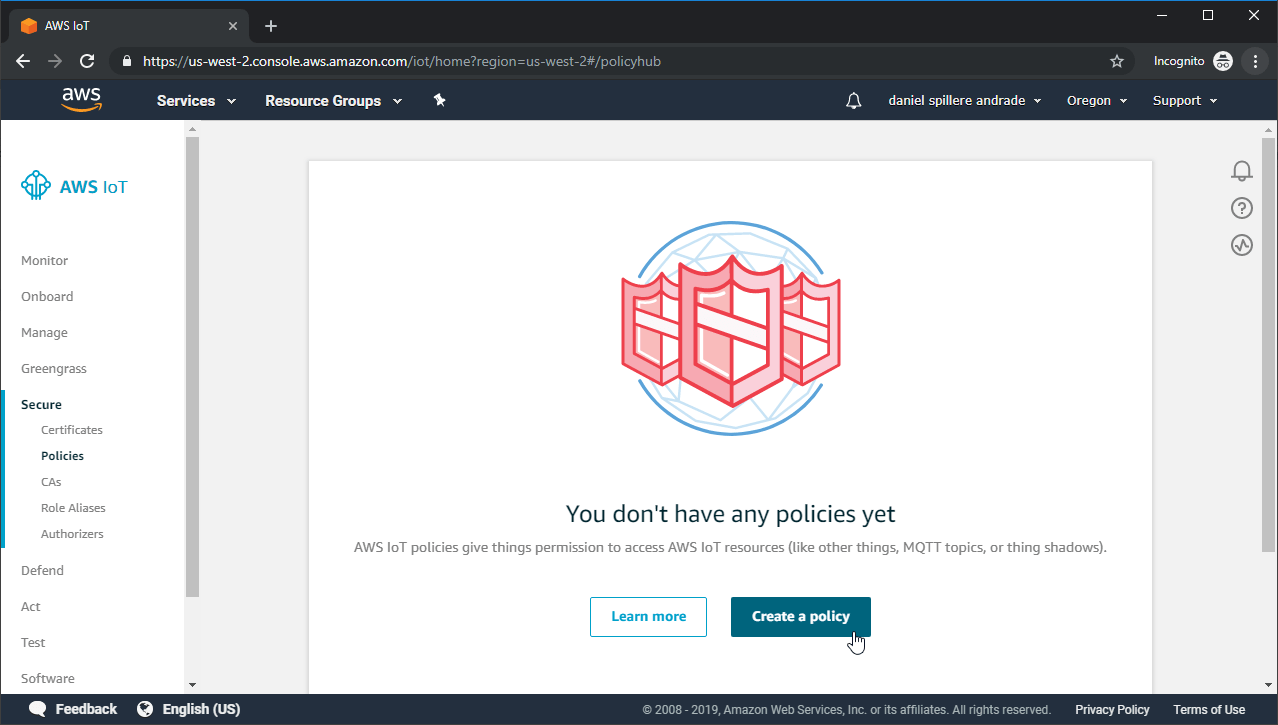Click the AWS logo home icon
1278x725 pixels.
coord(81,100)
